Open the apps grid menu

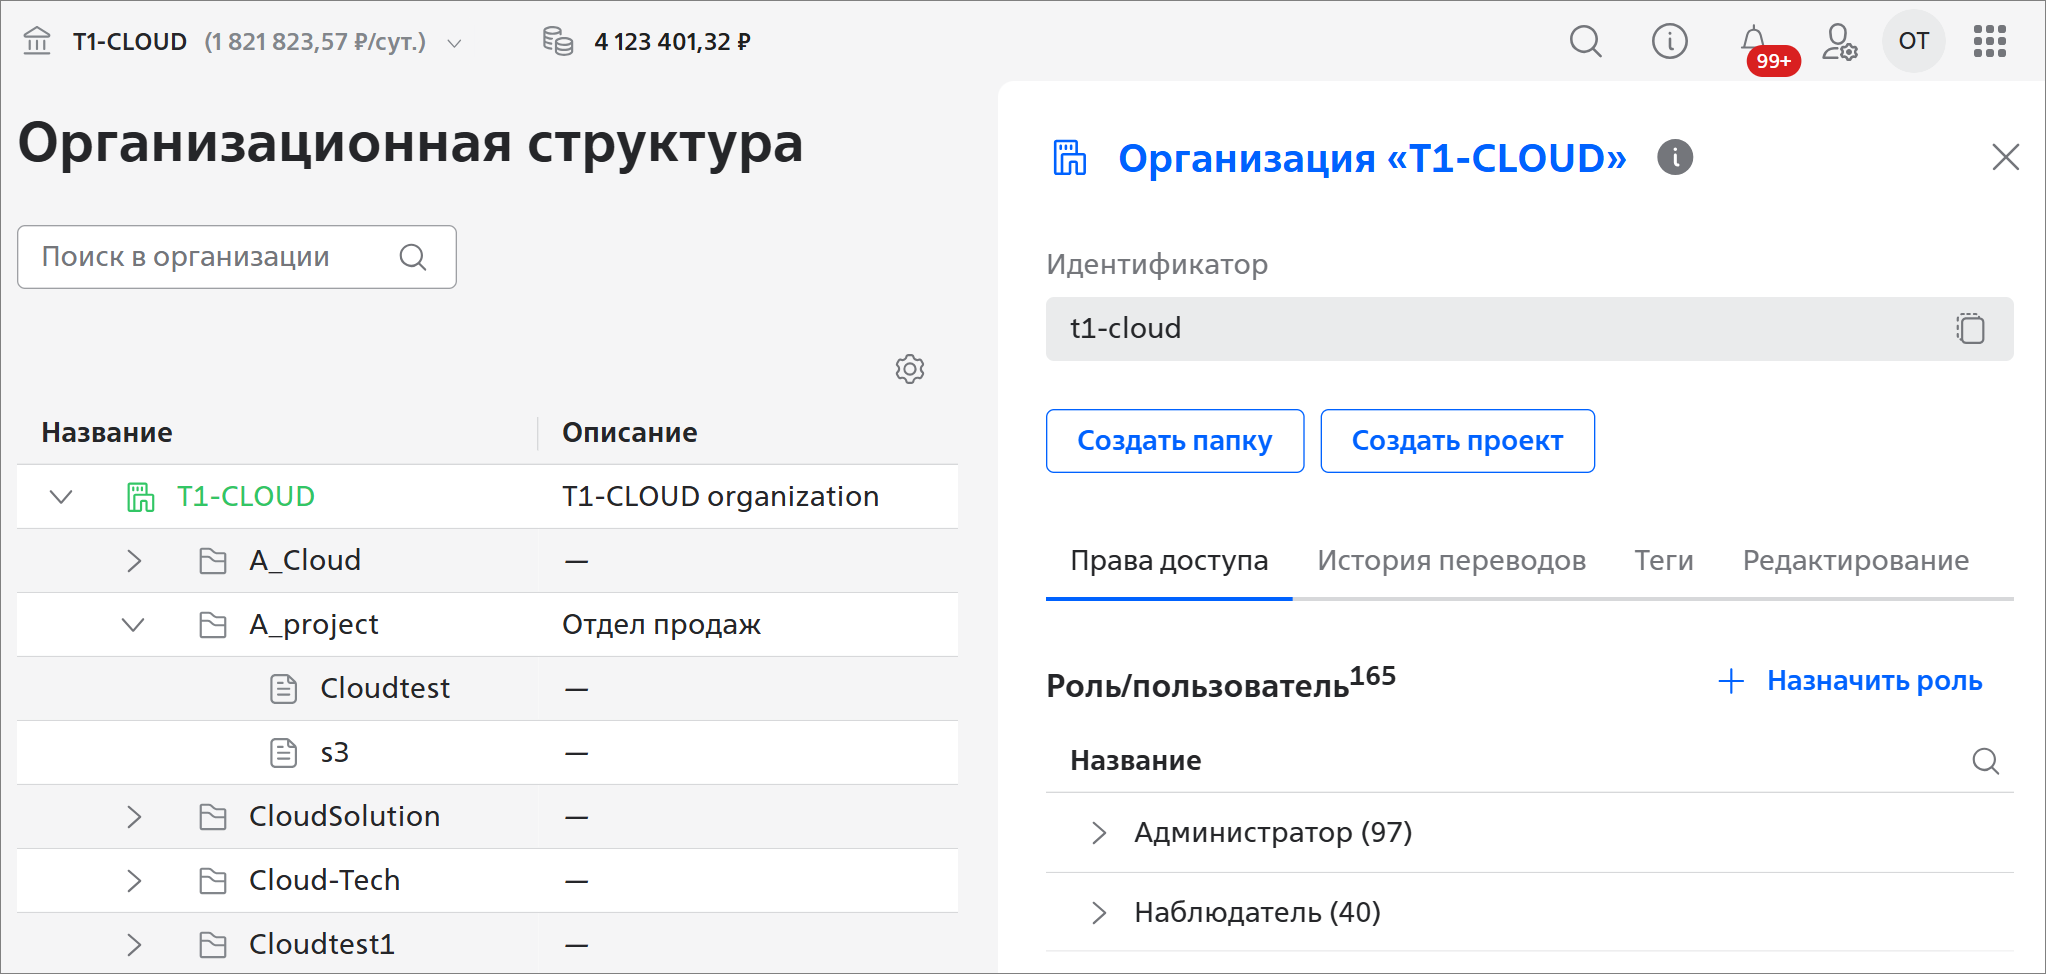[x=1989, y=41]
